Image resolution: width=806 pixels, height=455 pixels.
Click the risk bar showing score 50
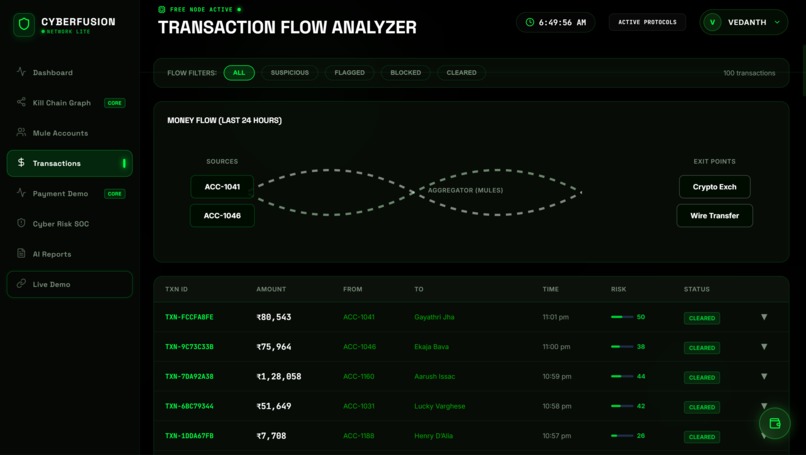(x=622, y=317)
